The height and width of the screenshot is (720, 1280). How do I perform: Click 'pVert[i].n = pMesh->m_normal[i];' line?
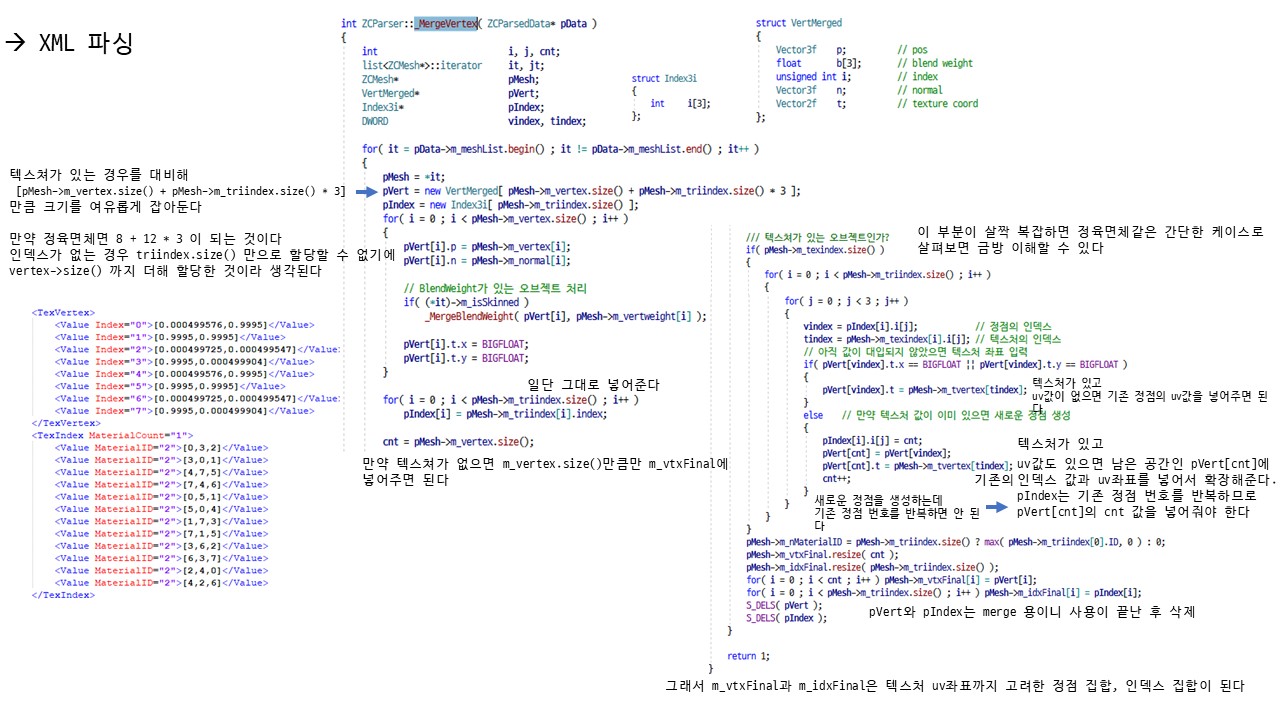tap(486, 261)
